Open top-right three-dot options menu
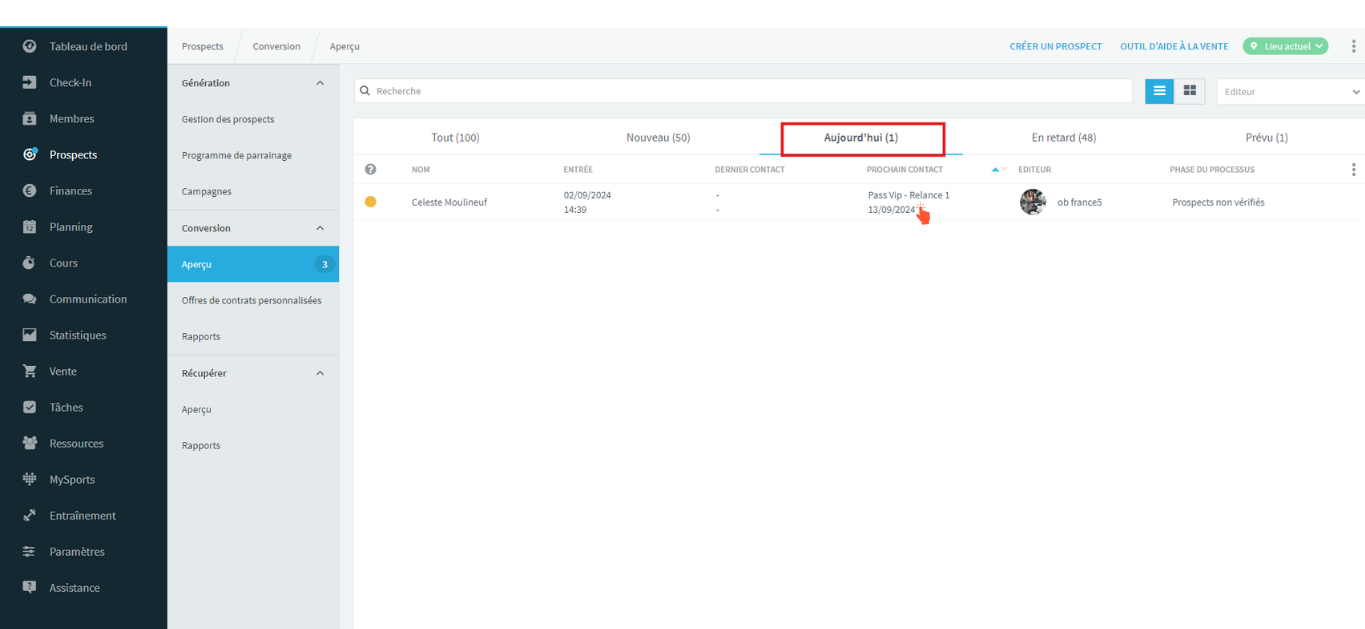The height and width of the screenshot is (629, 1365). (1354, 46)
